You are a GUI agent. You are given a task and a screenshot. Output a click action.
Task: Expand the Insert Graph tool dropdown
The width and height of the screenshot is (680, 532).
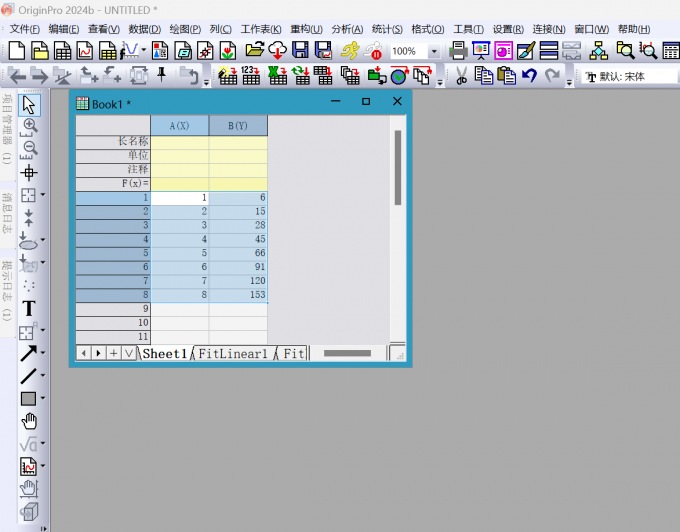(x=43, y=466)
